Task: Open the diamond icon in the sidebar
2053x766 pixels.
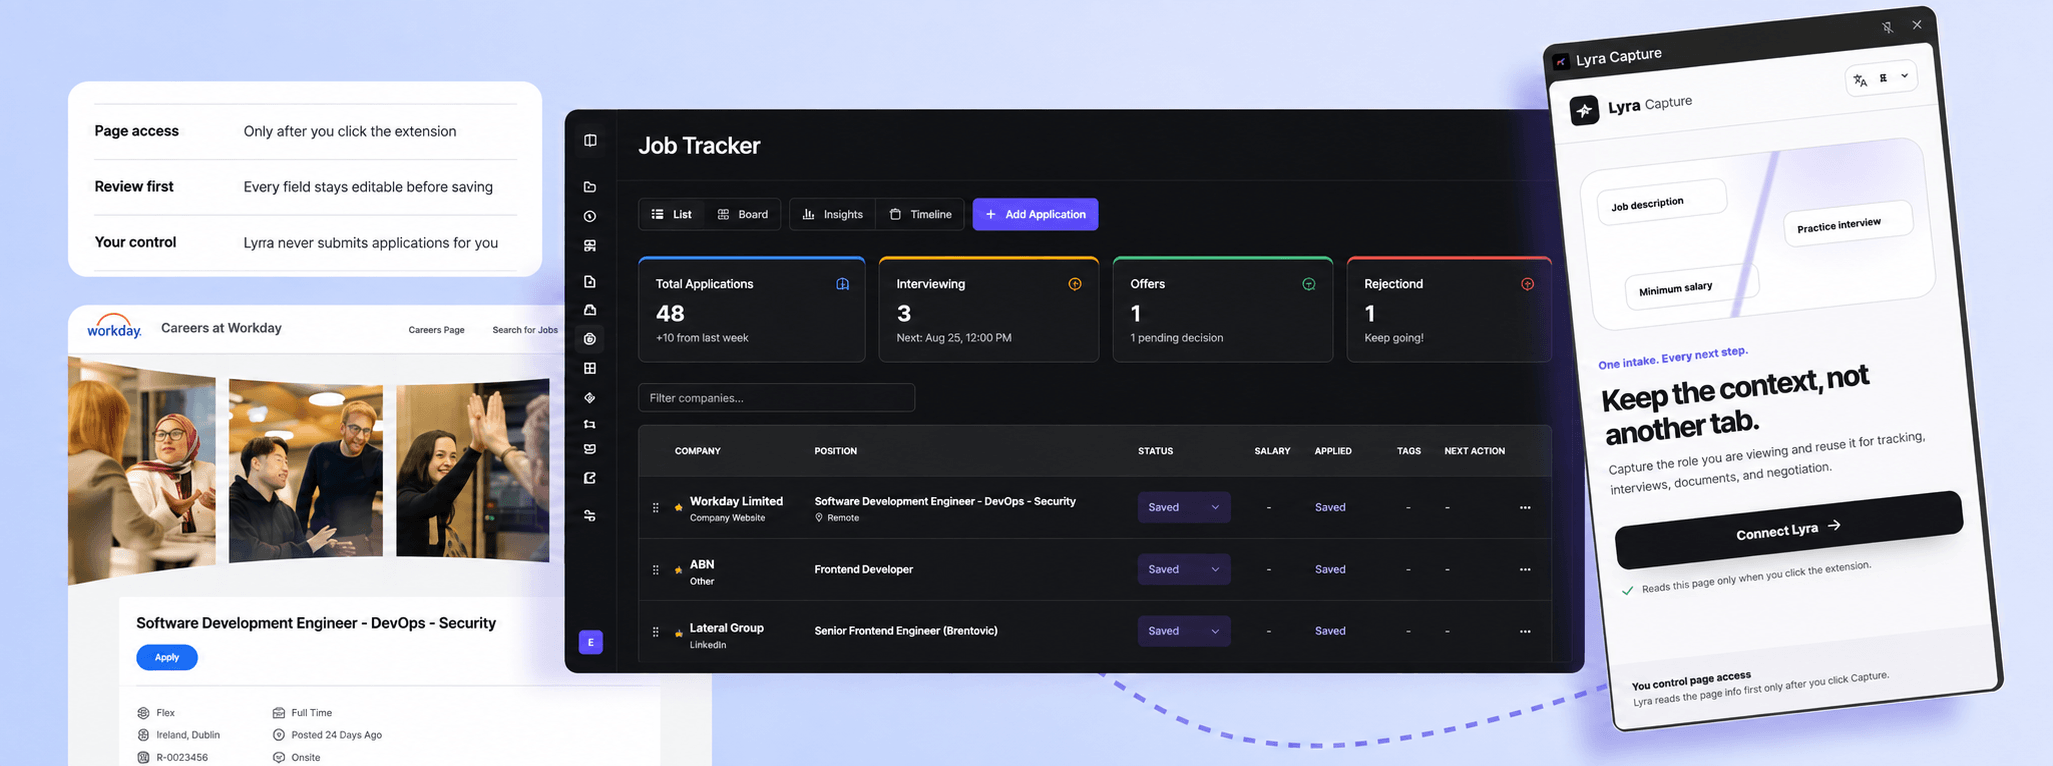Action: (x=590, y=398)
